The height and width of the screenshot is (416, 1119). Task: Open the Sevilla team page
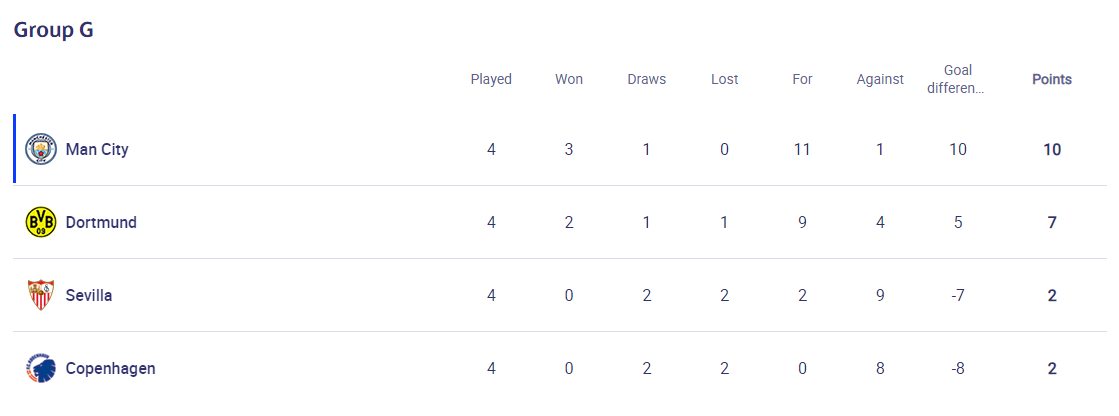coord(88,295)
